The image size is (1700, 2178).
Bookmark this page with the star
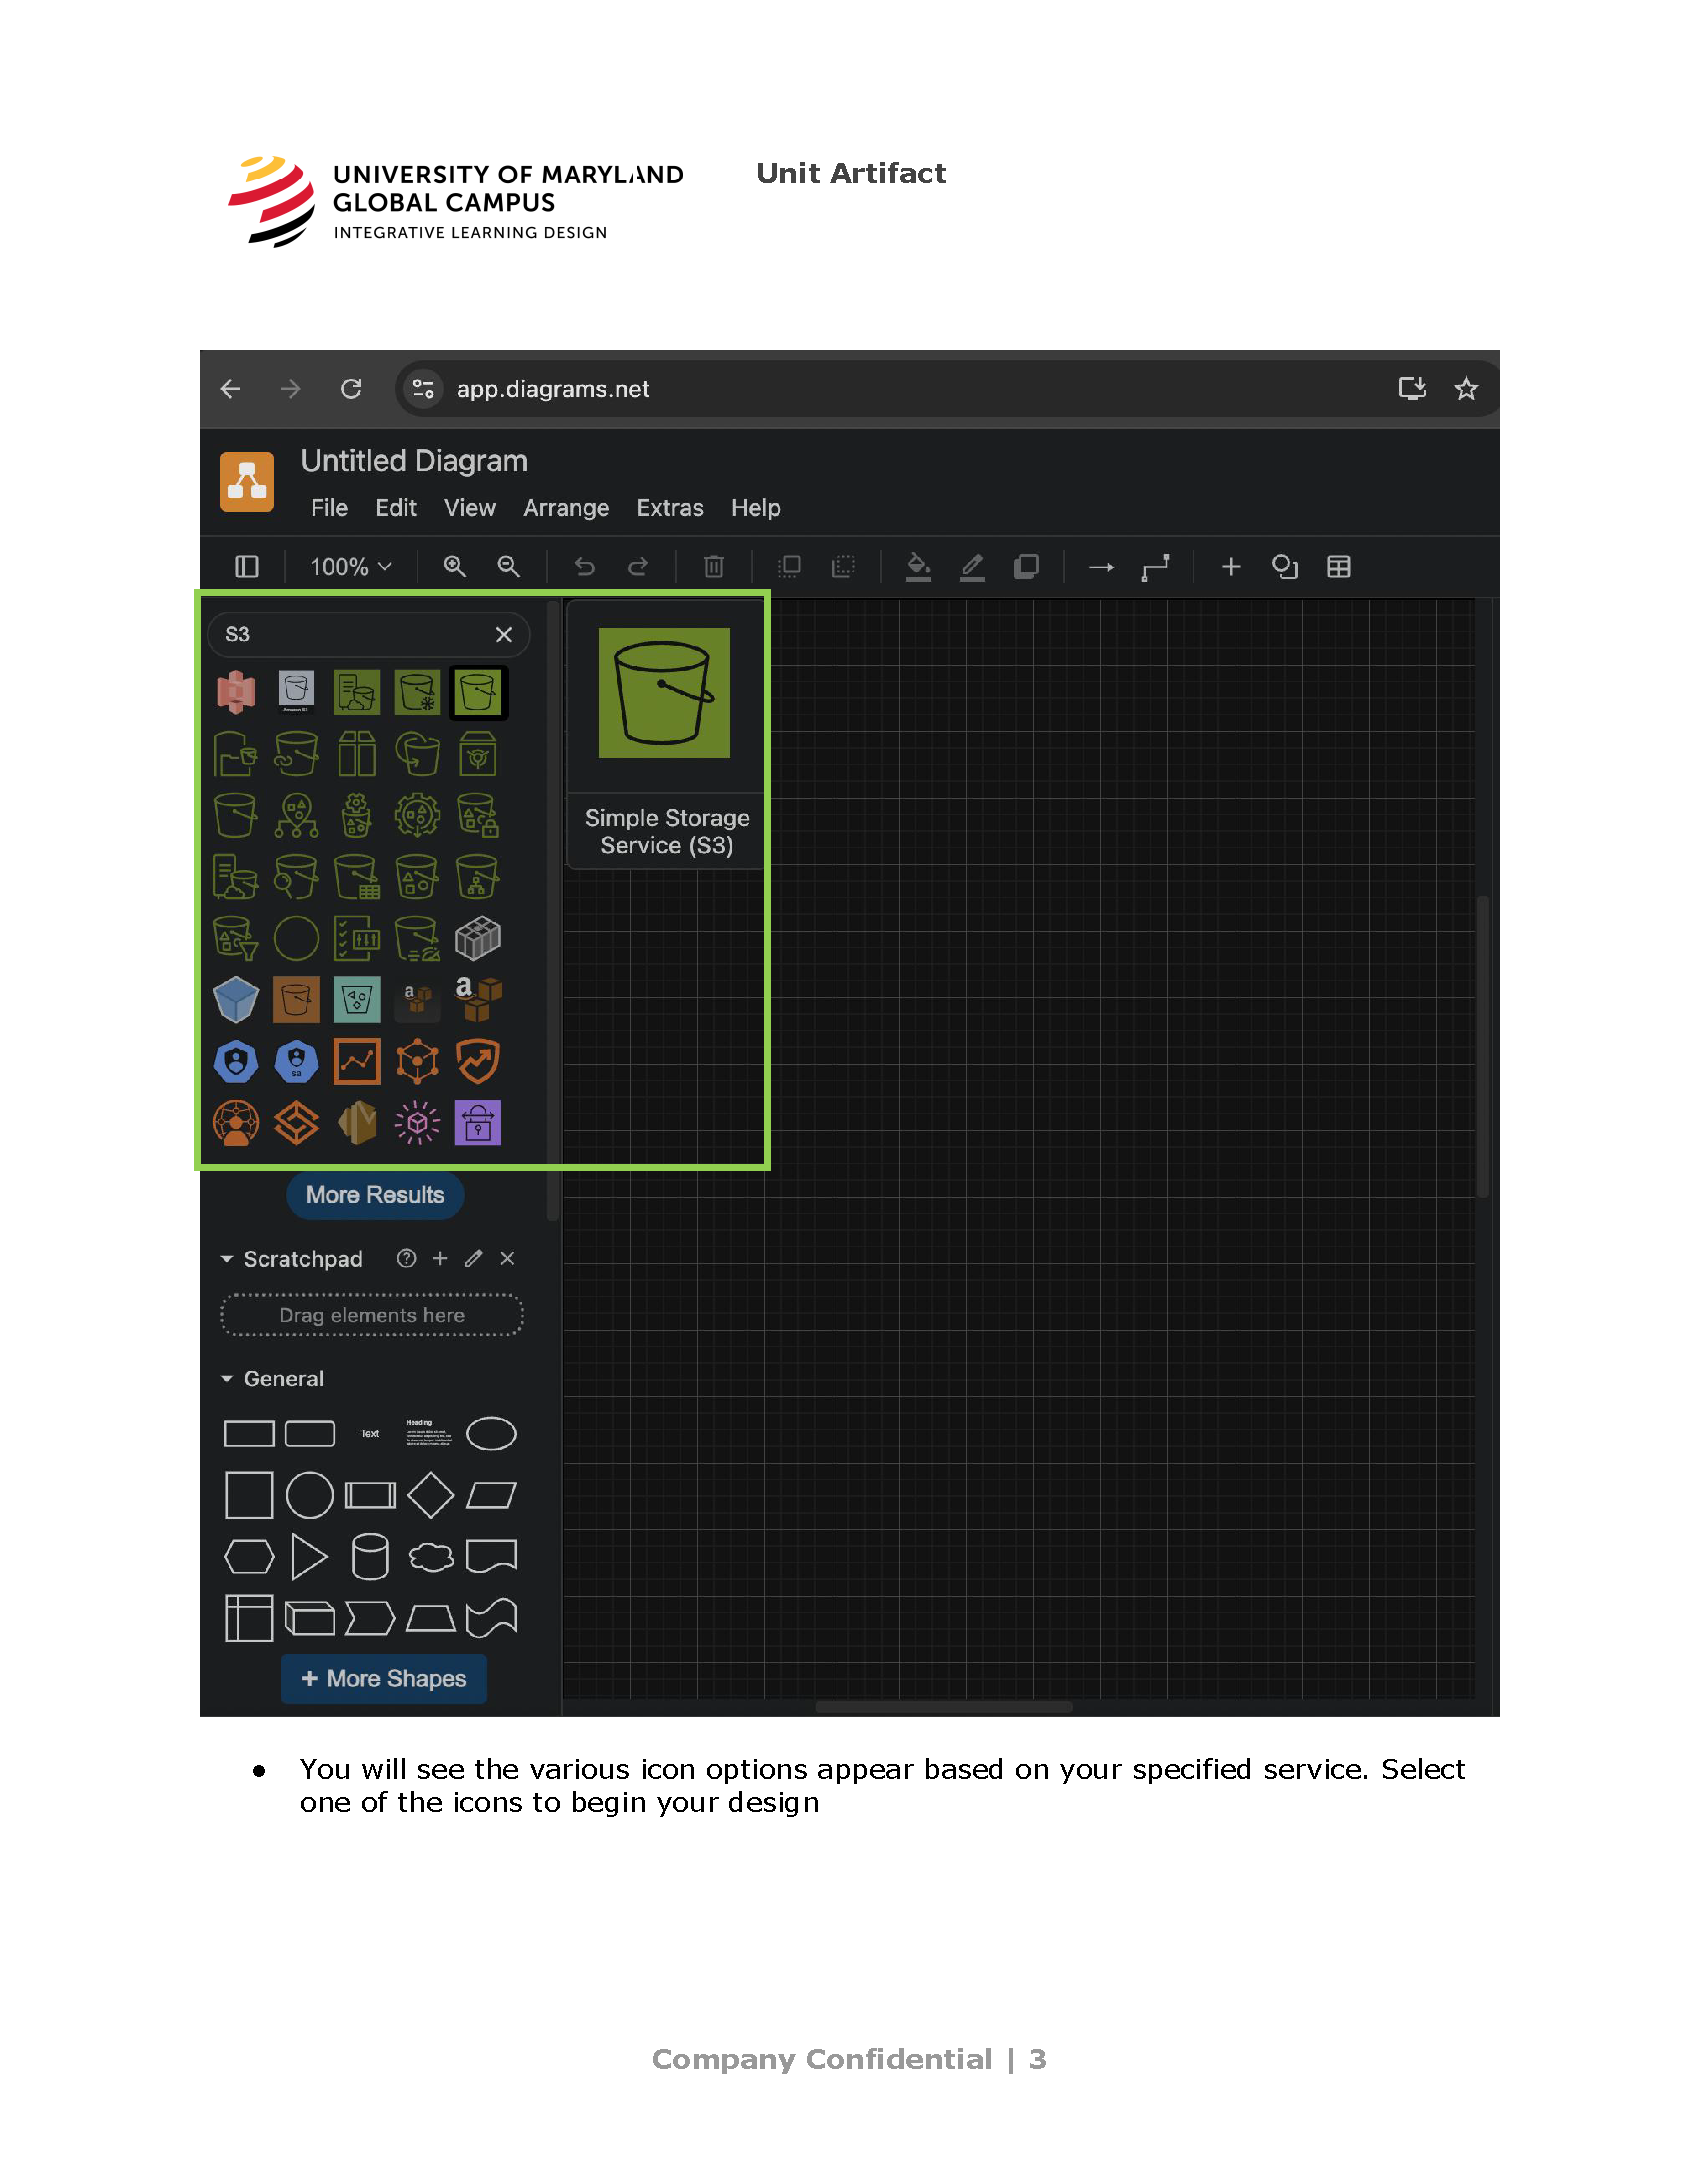(x=1466, y=388)
